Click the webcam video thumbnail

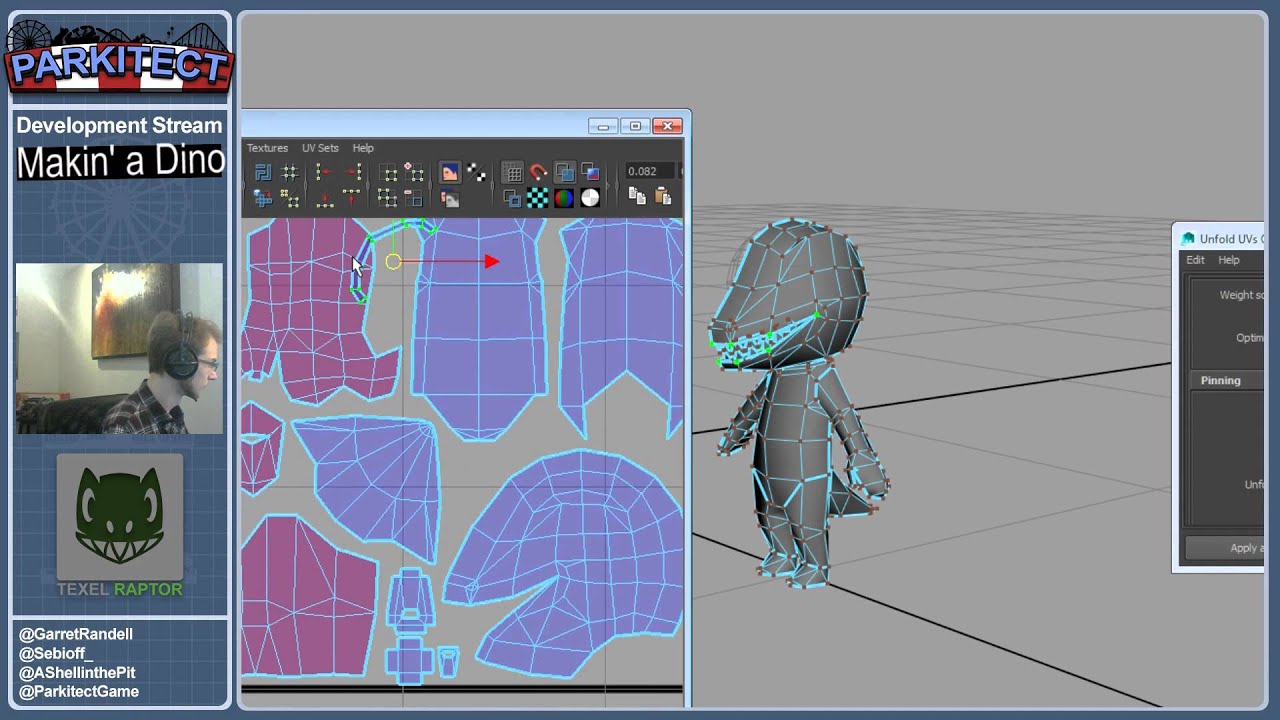click(x=119, y=348)
